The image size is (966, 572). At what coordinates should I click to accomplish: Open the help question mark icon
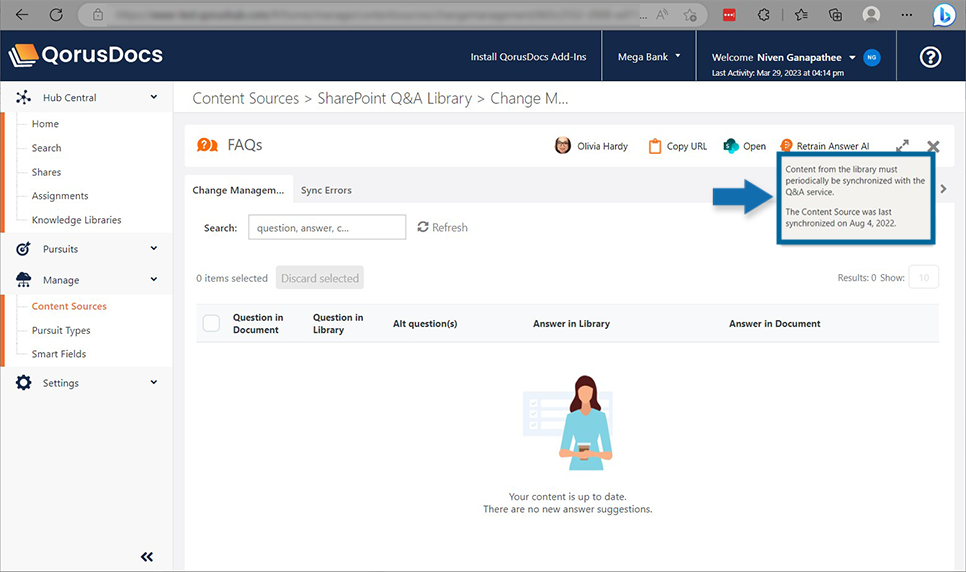tap(930, 57)
